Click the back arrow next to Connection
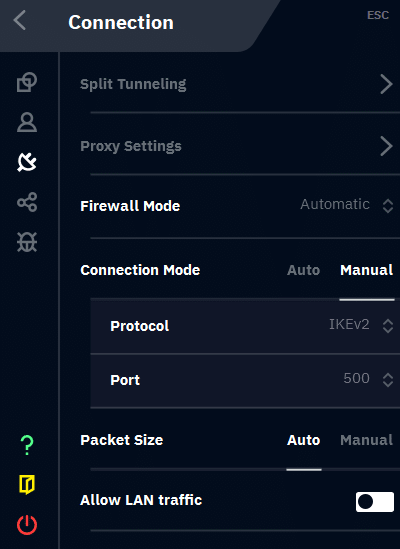The image size is (400, 549). 20,20
